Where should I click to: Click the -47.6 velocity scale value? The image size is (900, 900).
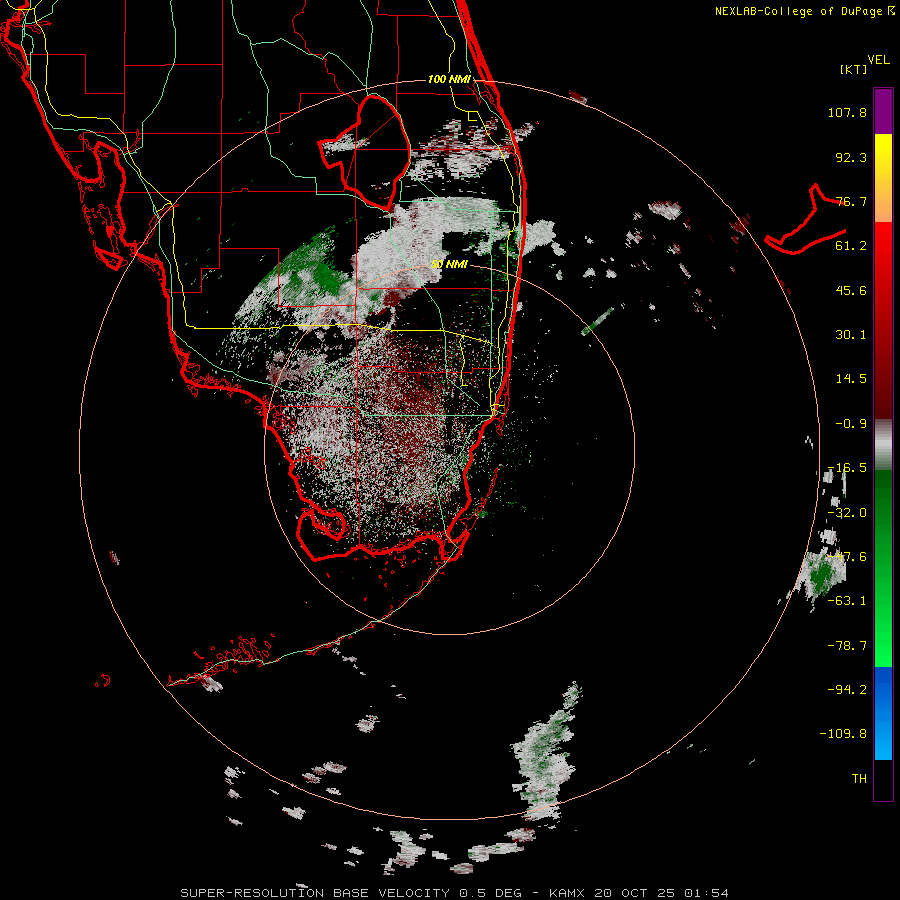point(847,557)
